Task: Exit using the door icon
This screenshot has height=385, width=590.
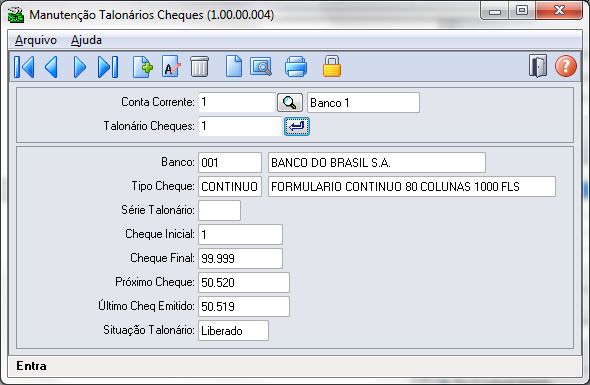Action: 538,66
